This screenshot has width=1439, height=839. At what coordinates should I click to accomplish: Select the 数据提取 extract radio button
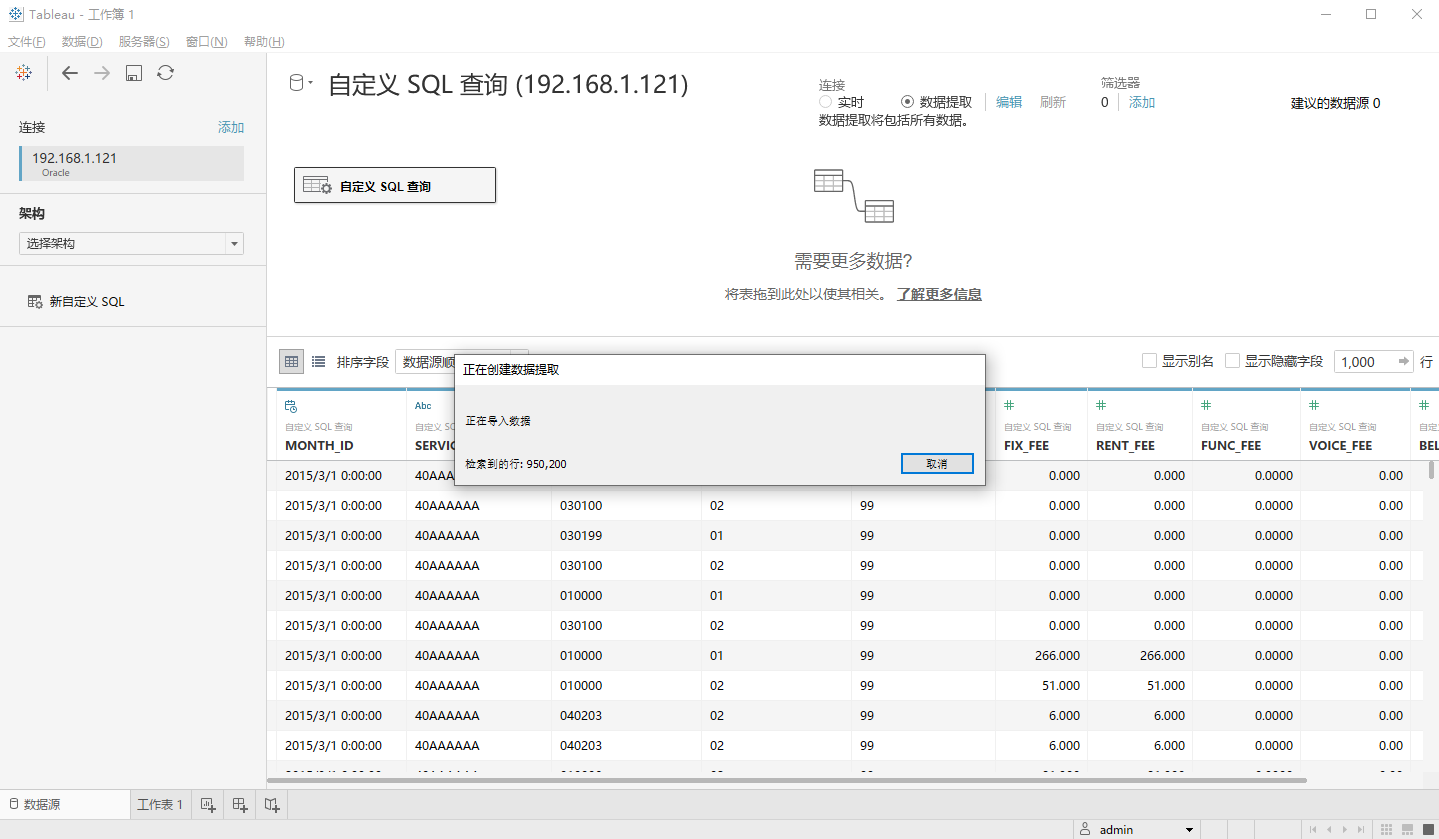(x=907, y=102)
